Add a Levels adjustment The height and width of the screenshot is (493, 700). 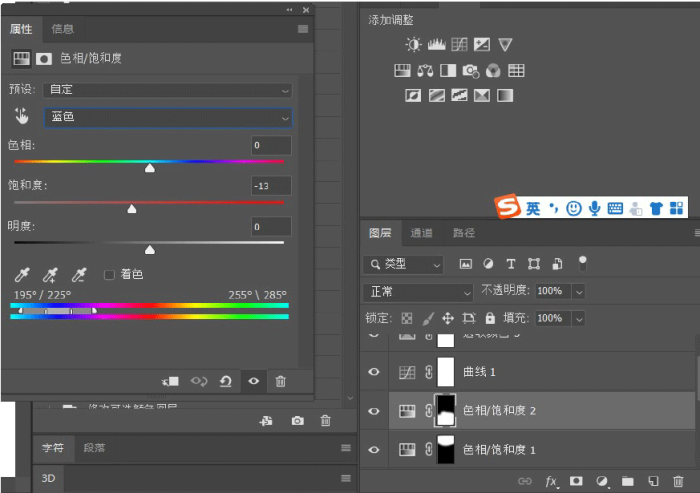pos(437,44)
